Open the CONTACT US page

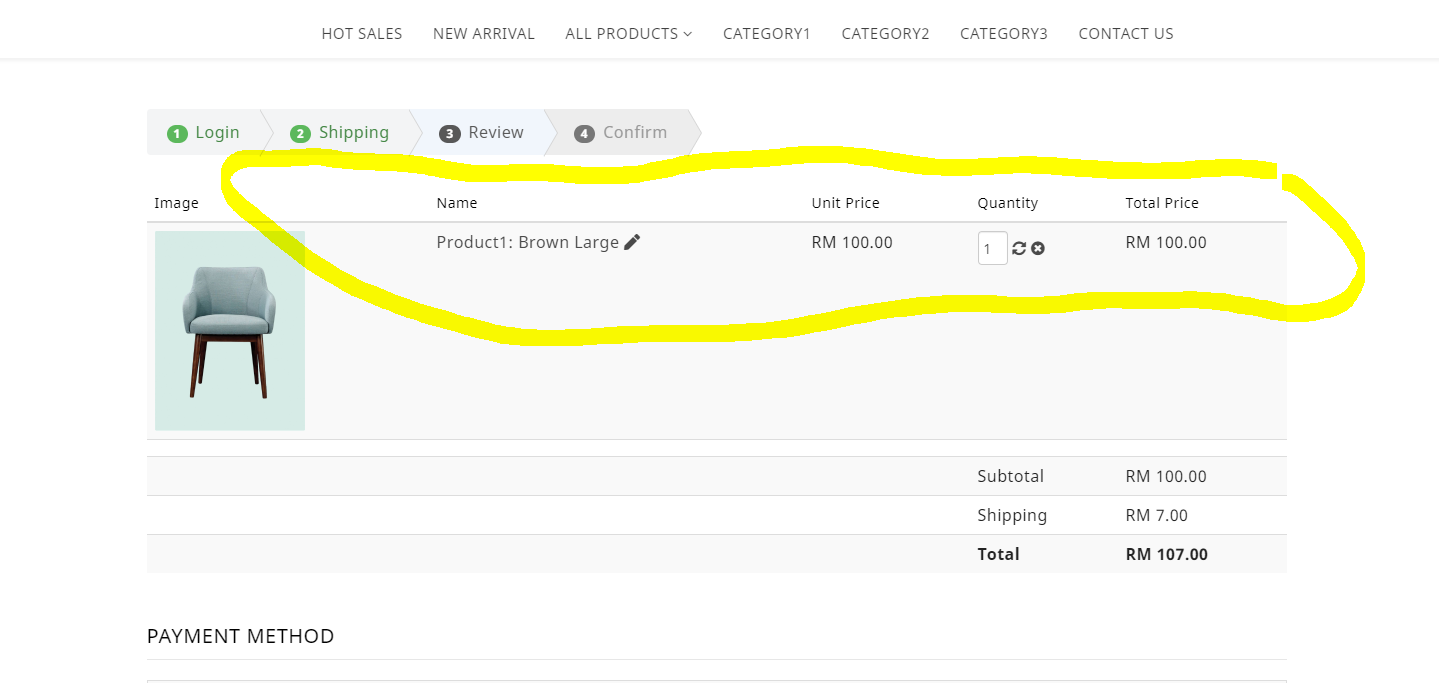point(1126,34)
